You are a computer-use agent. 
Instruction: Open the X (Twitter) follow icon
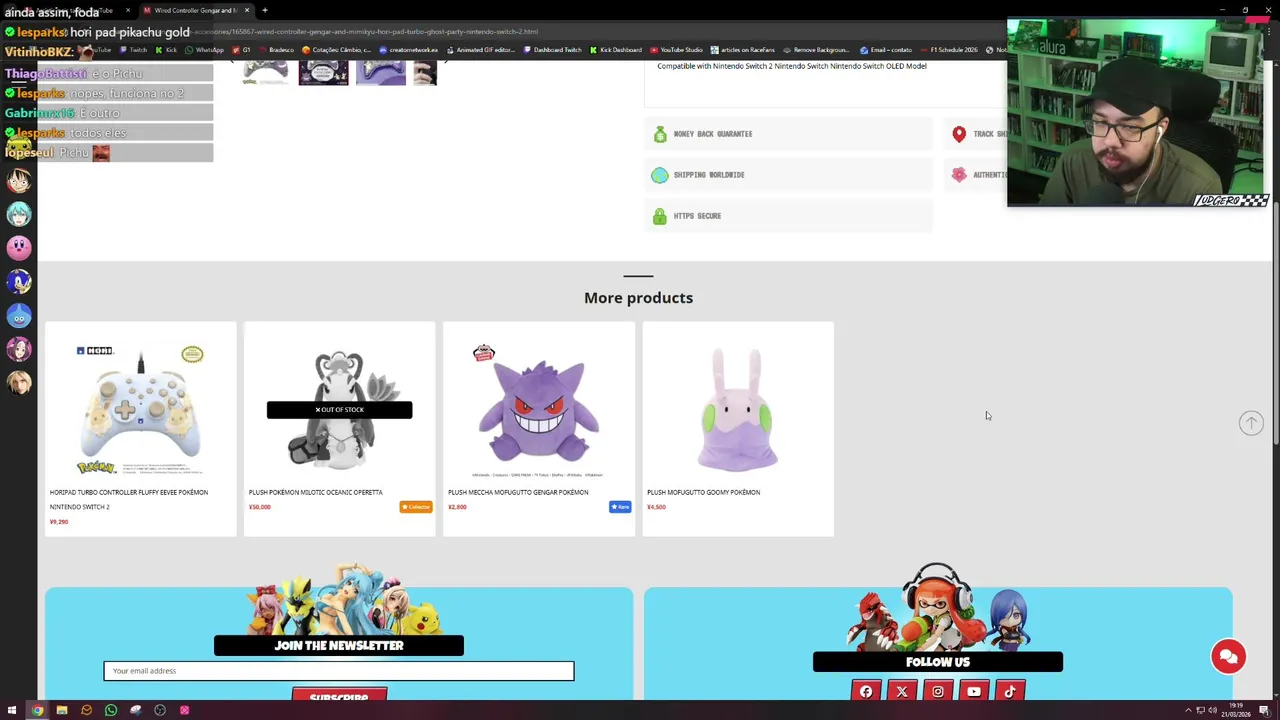point(902,691)
